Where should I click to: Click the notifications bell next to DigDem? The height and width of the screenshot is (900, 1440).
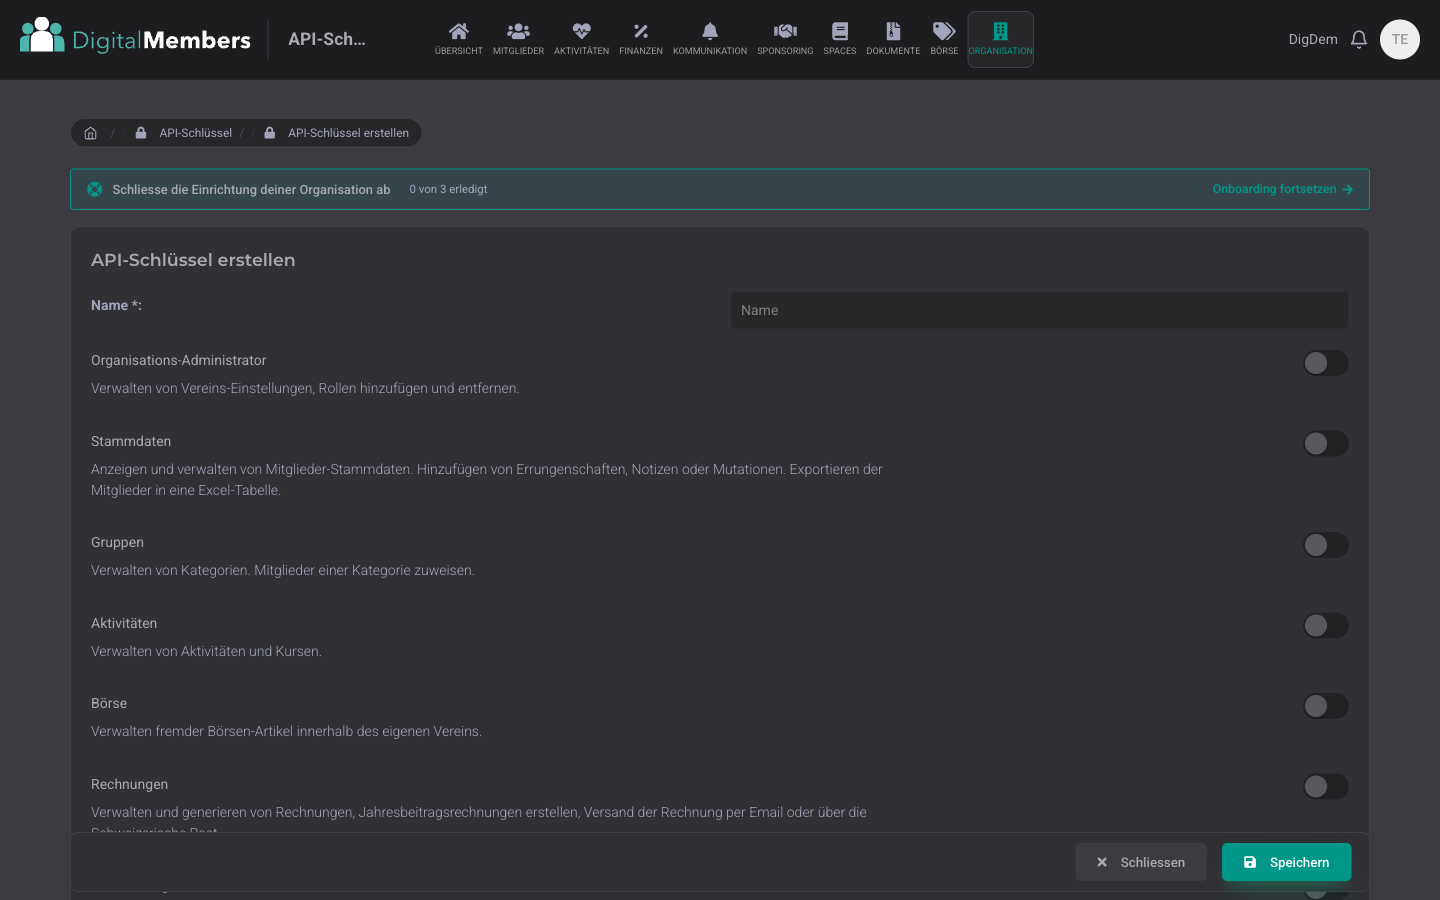[1358, 39]
